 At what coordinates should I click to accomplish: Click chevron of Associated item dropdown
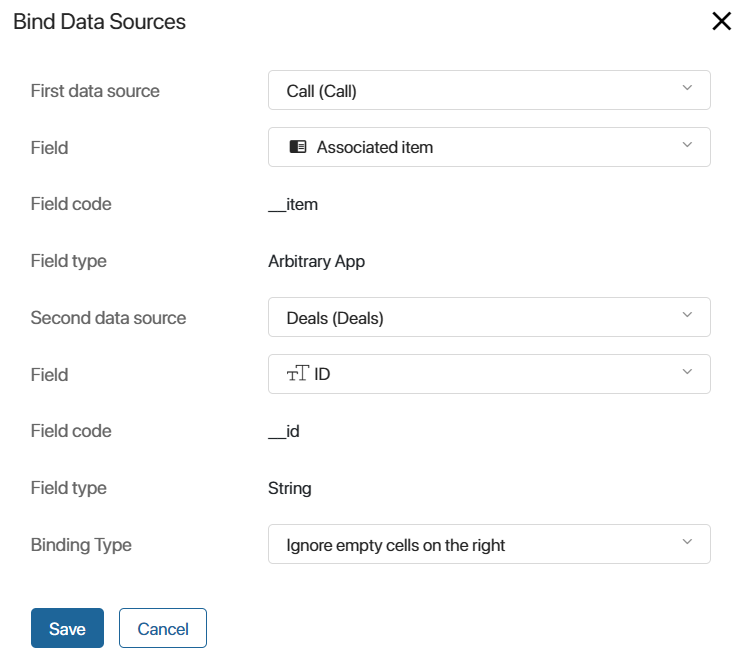coord(687,144)
